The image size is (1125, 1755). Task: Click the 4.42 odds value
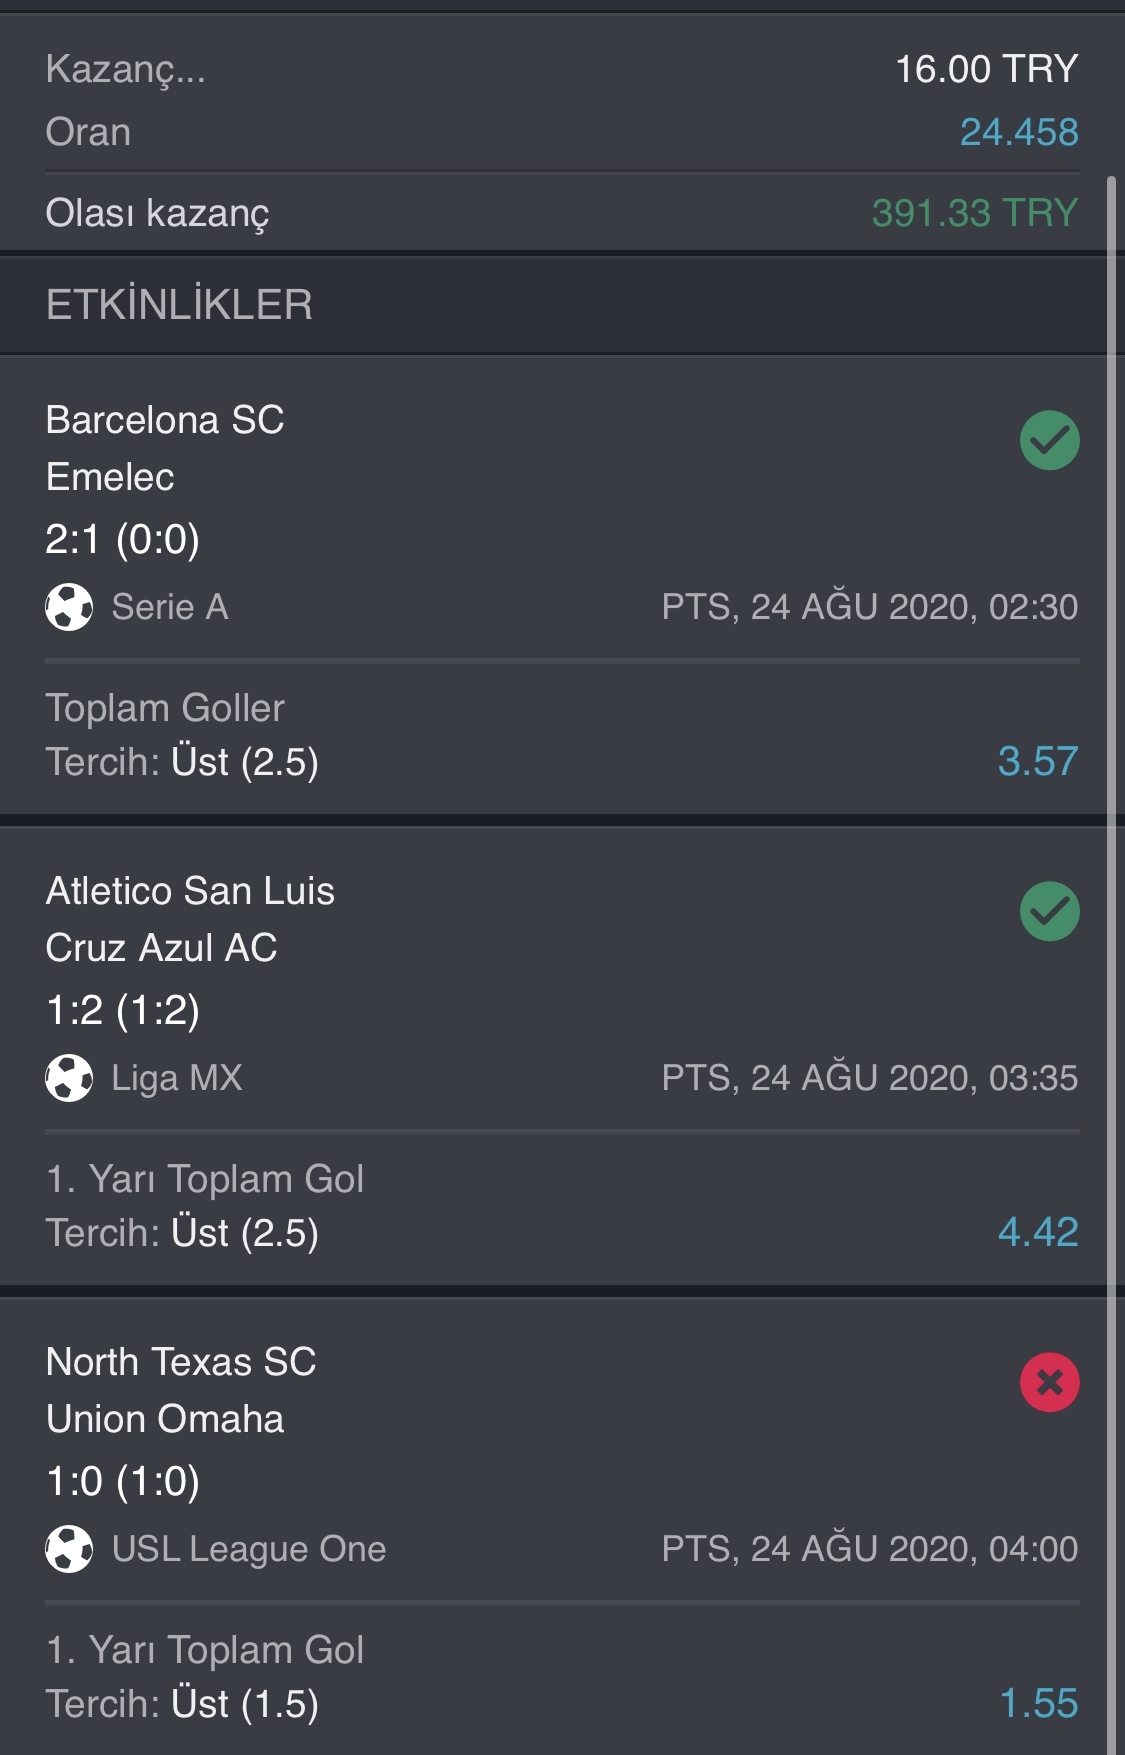tap(1038, 1233)
